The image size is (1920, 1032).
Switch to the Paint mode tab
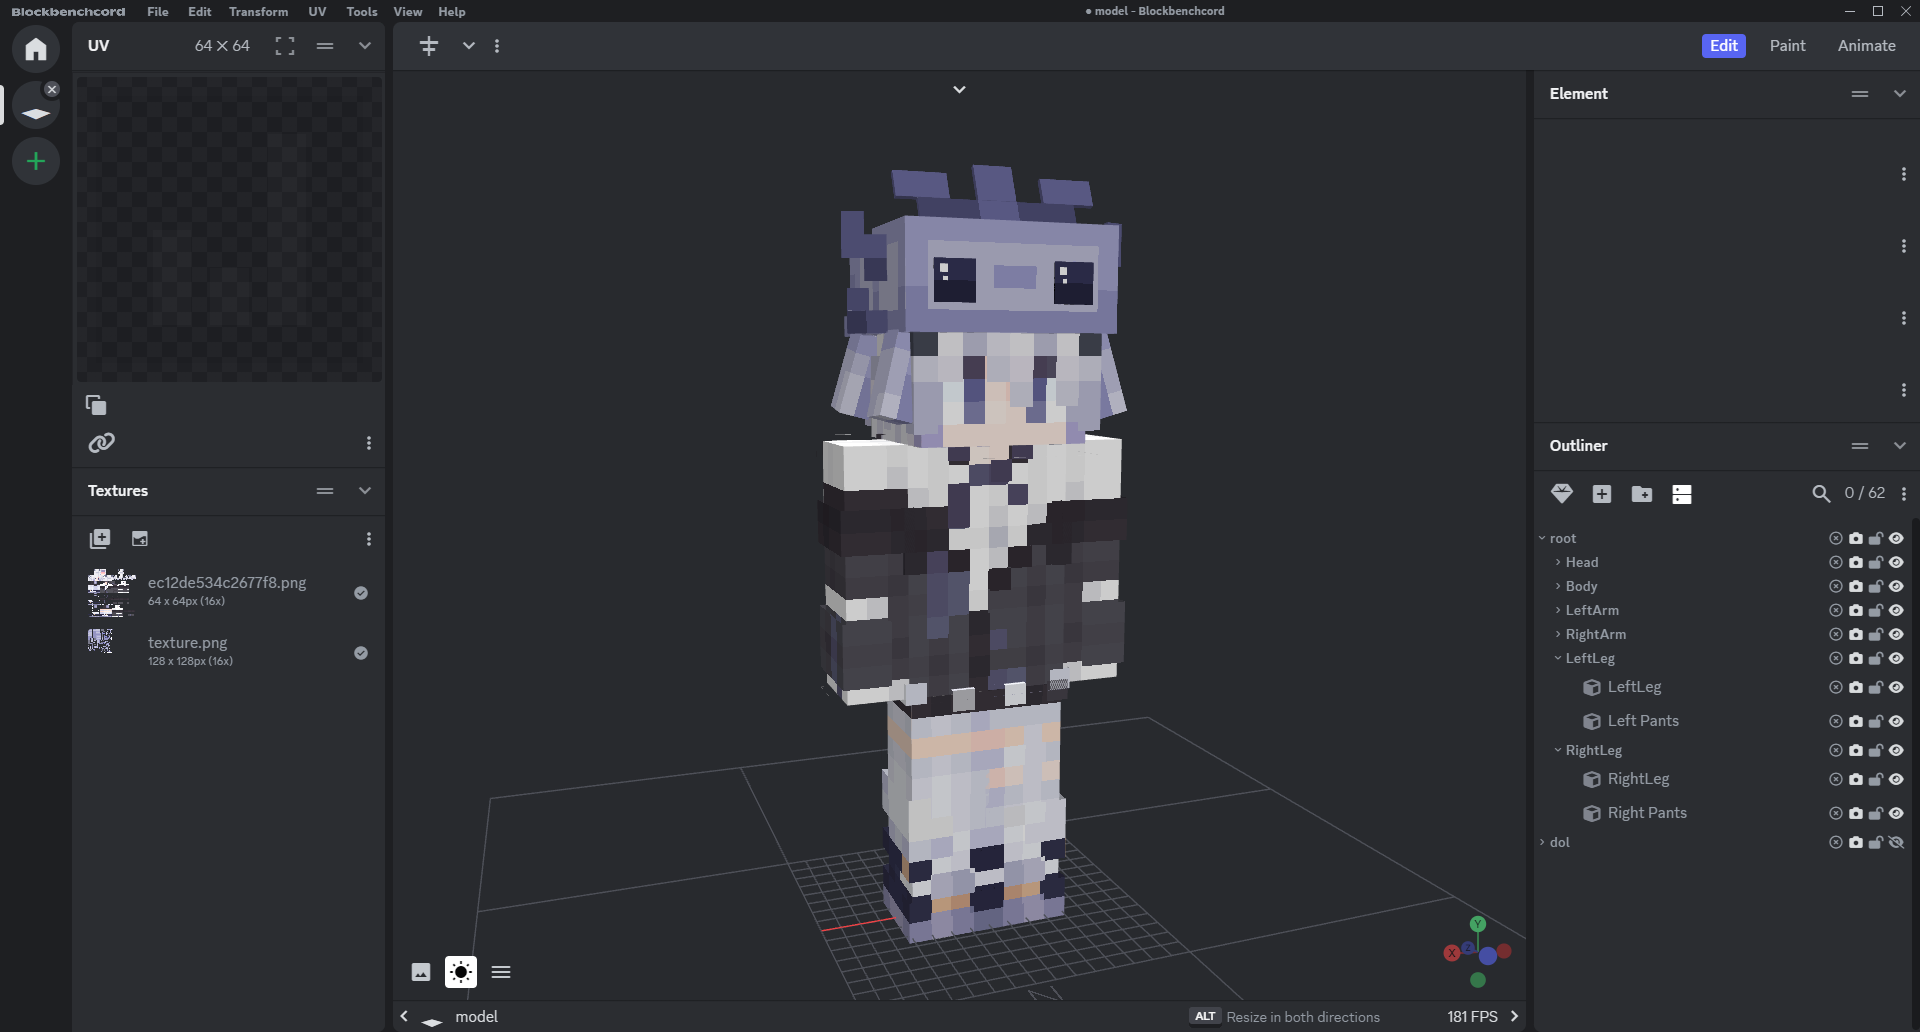click(1787, 46)
